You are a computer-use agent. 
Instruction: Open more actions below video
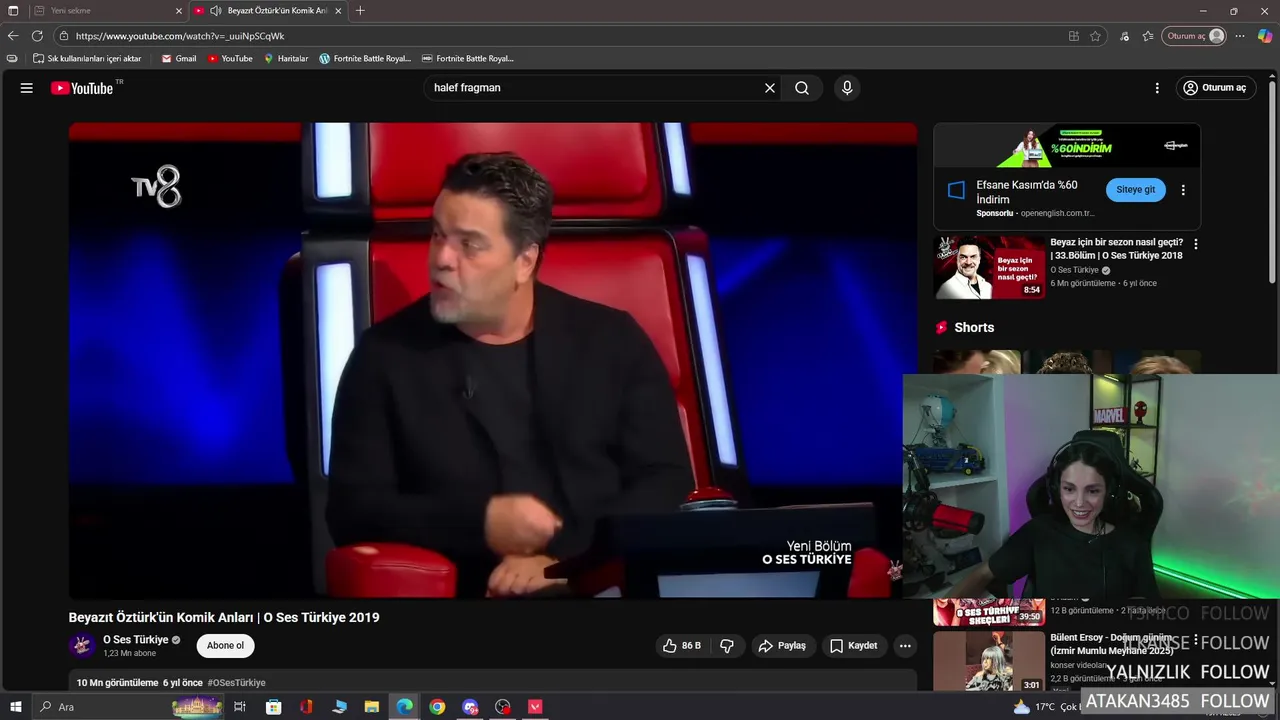905,646
